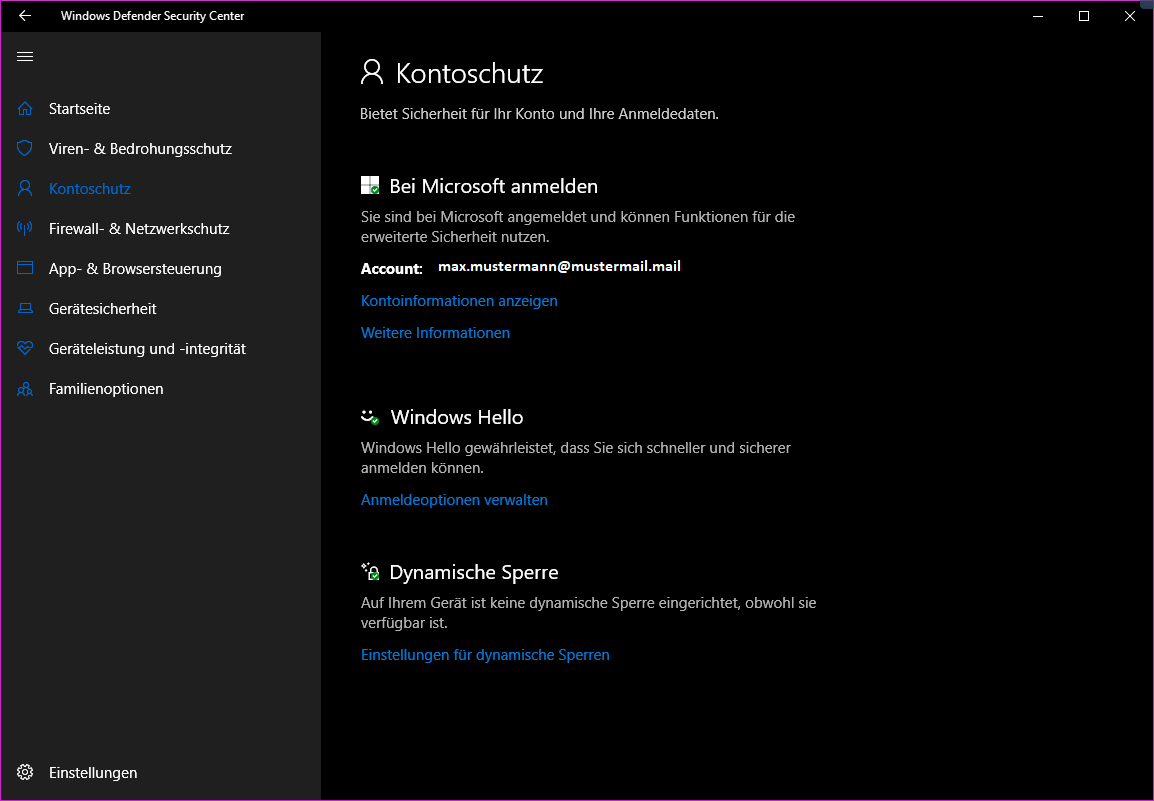
Task: Click the heart icon for device health
Action: pyautogui.click(x=25, y=349)
